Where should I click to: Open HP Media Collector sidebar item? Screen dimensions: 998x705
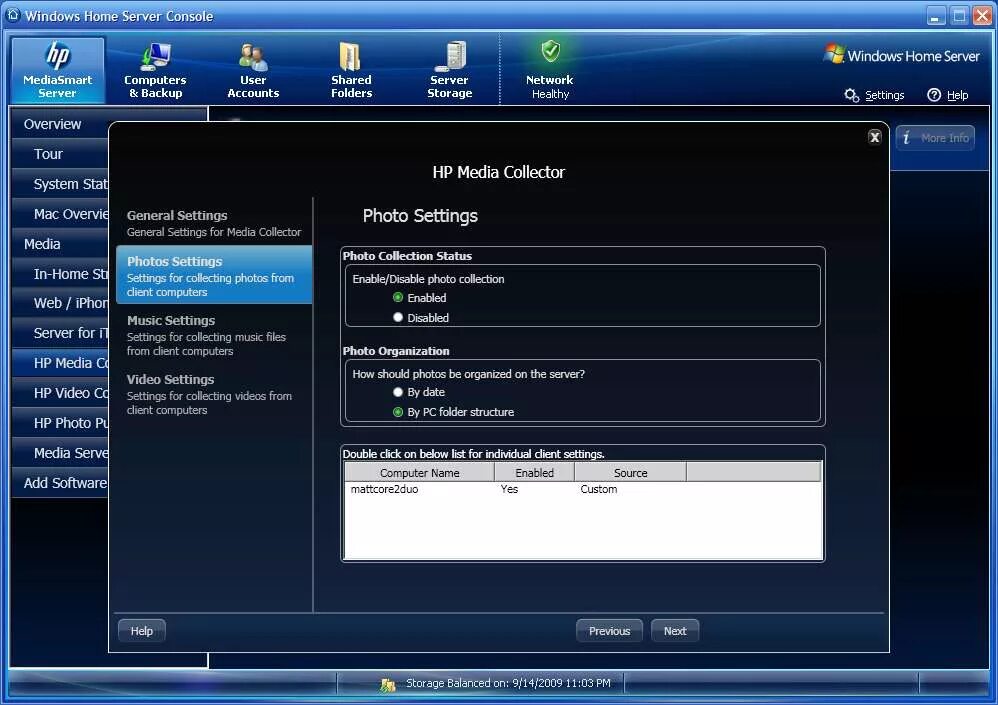pyautogui.click(x=60, y=363)
